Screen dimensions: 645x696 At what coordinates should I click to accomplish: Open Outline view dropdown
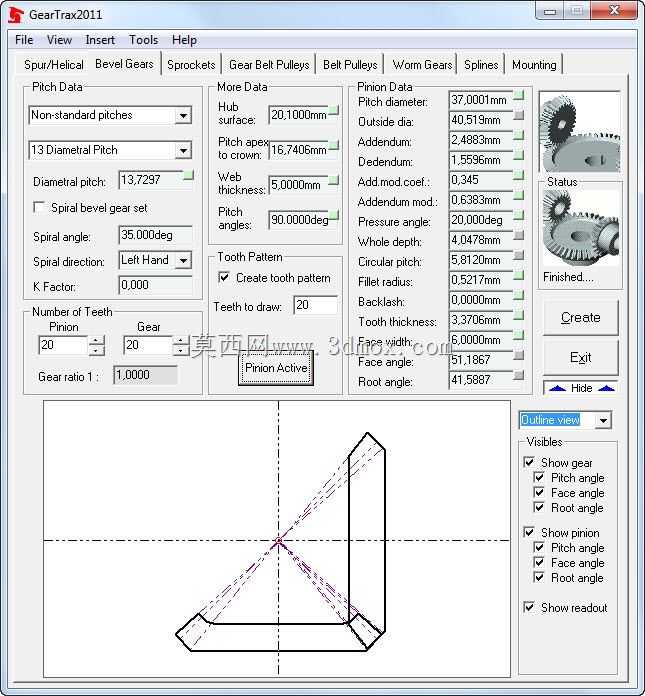click(603, 420)
